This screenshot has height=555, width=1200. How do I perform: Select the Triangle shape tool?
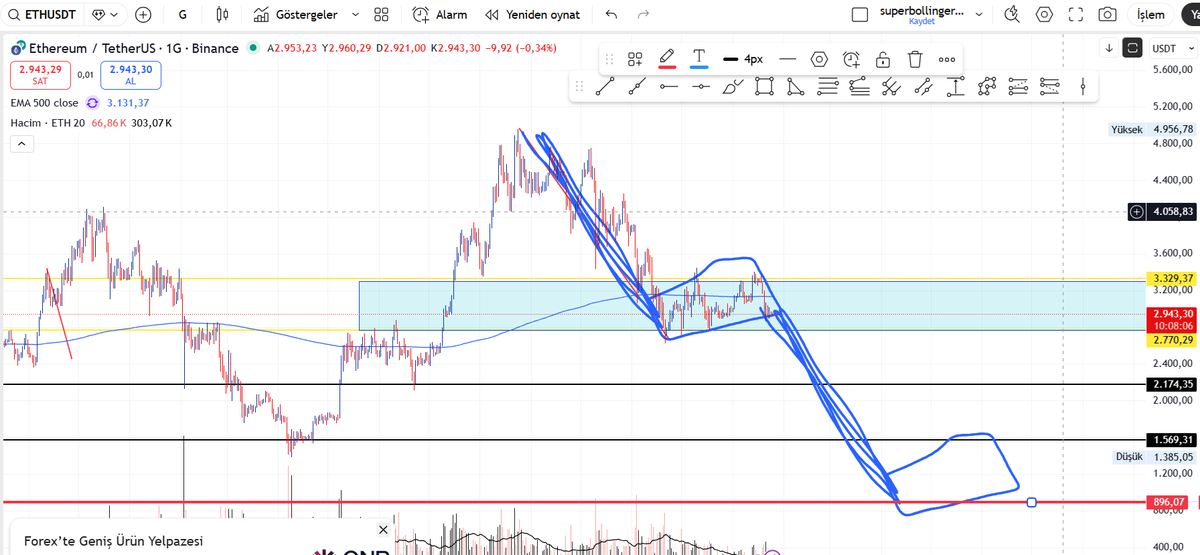coord(796,87)
